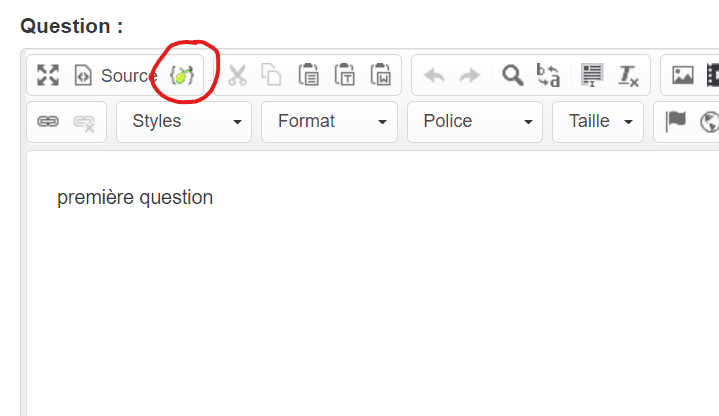719x416 pixels.
Task: Paste content from clipboard icon
Action: 308,75
